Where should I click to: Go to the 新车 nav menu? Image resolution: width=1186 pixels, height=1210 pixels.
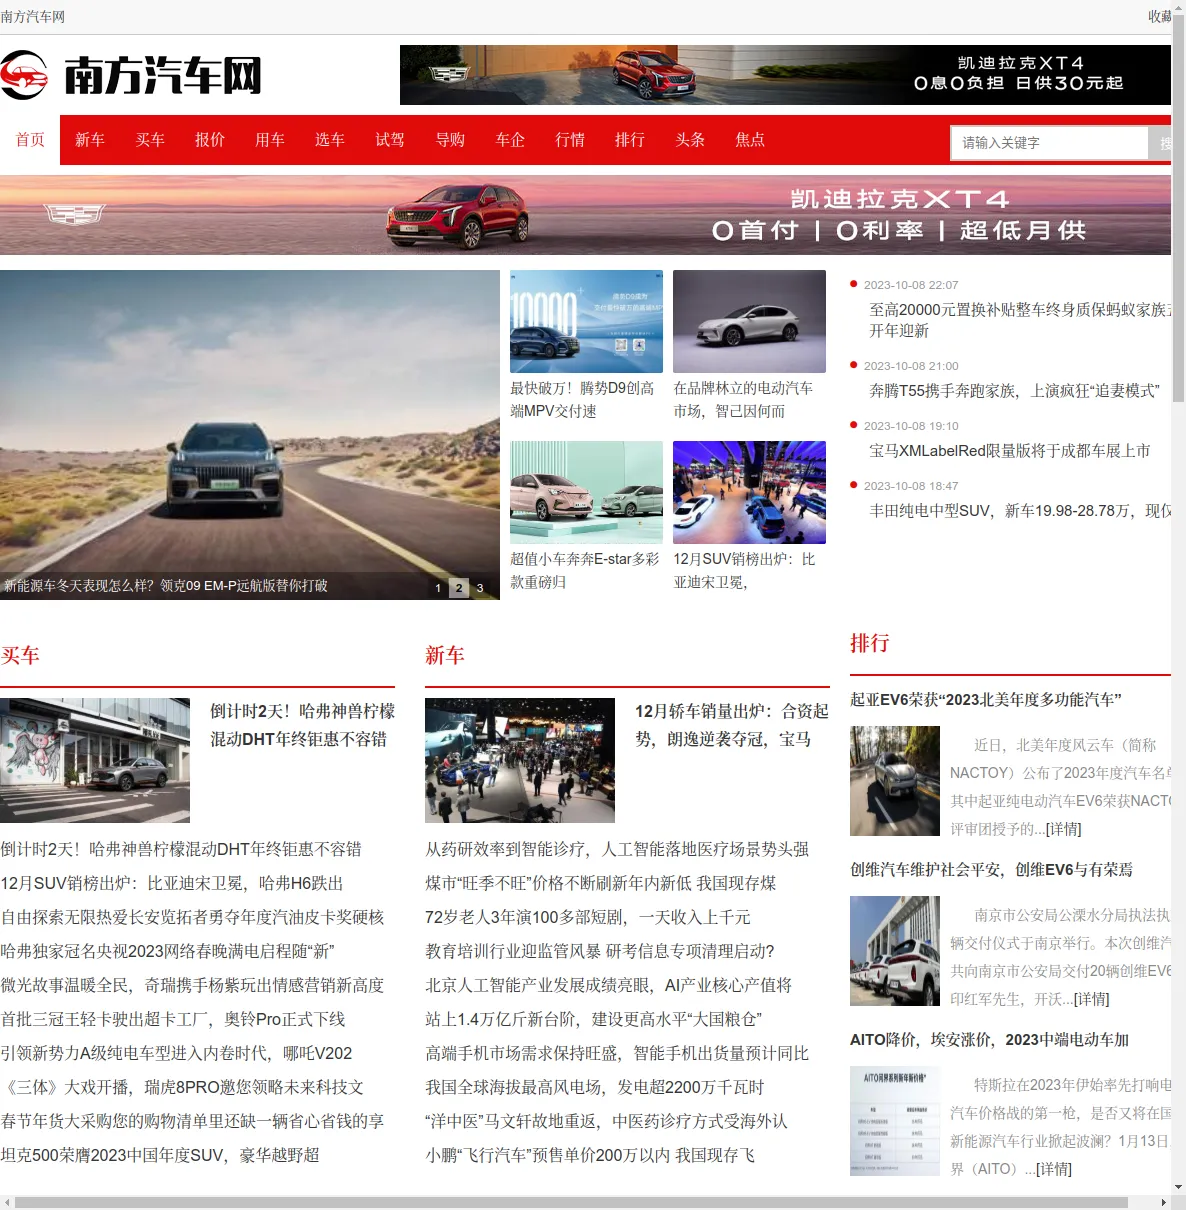click(x=90, y=140)
